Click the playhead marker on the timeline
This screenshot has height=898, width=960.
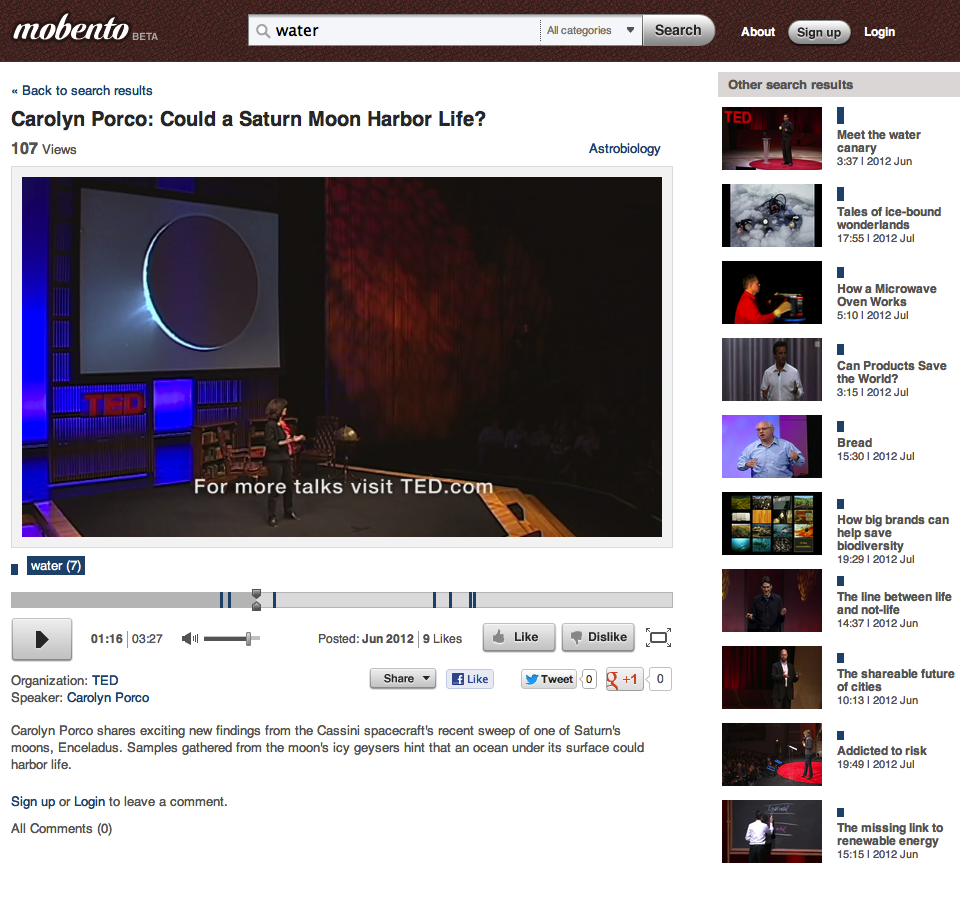click(x=257, y=600)
